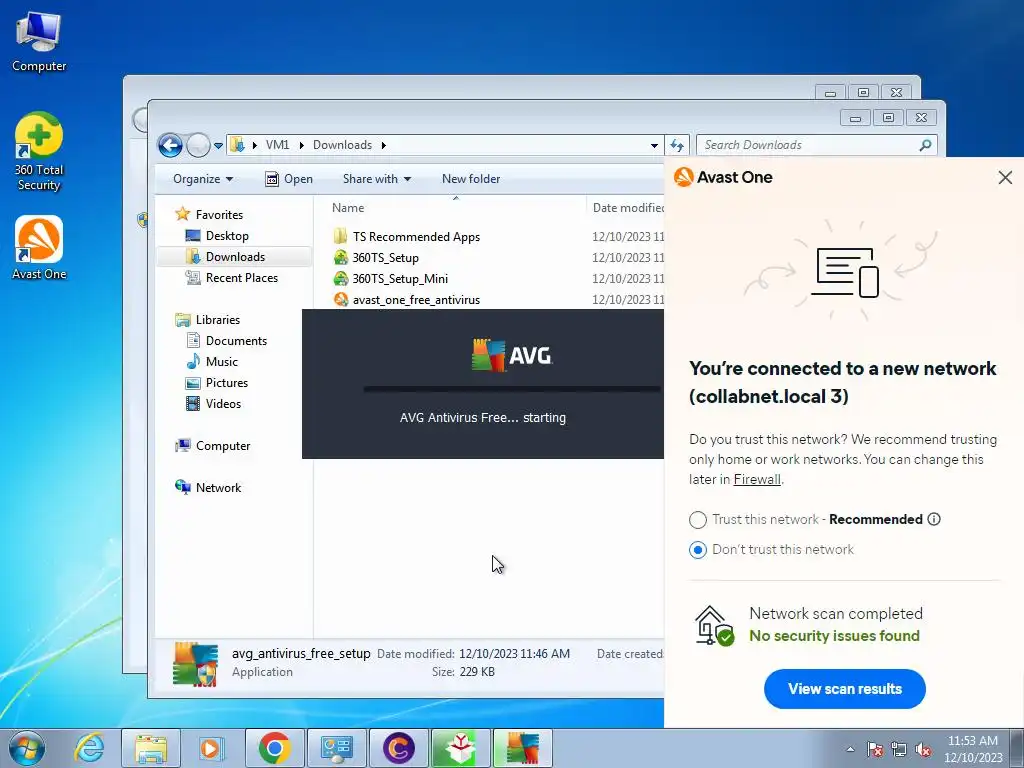
Task: Click the Explorer Forward arrow button
Action: [x=198, y=145]
